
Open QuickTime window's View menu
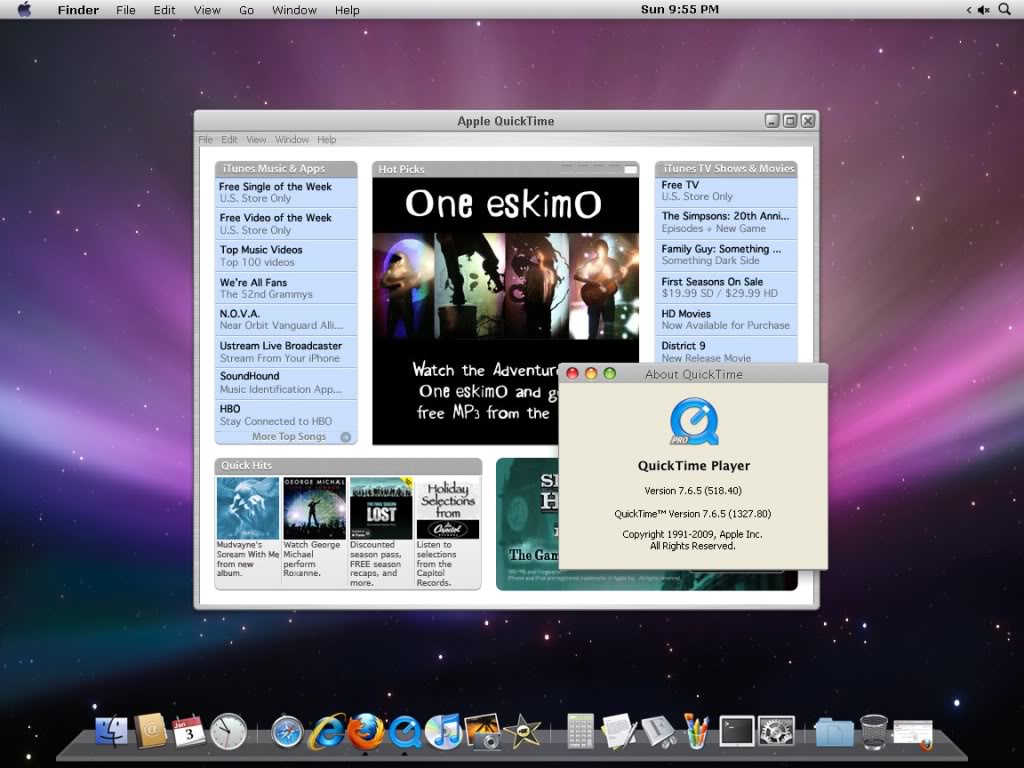pos(256,140)
